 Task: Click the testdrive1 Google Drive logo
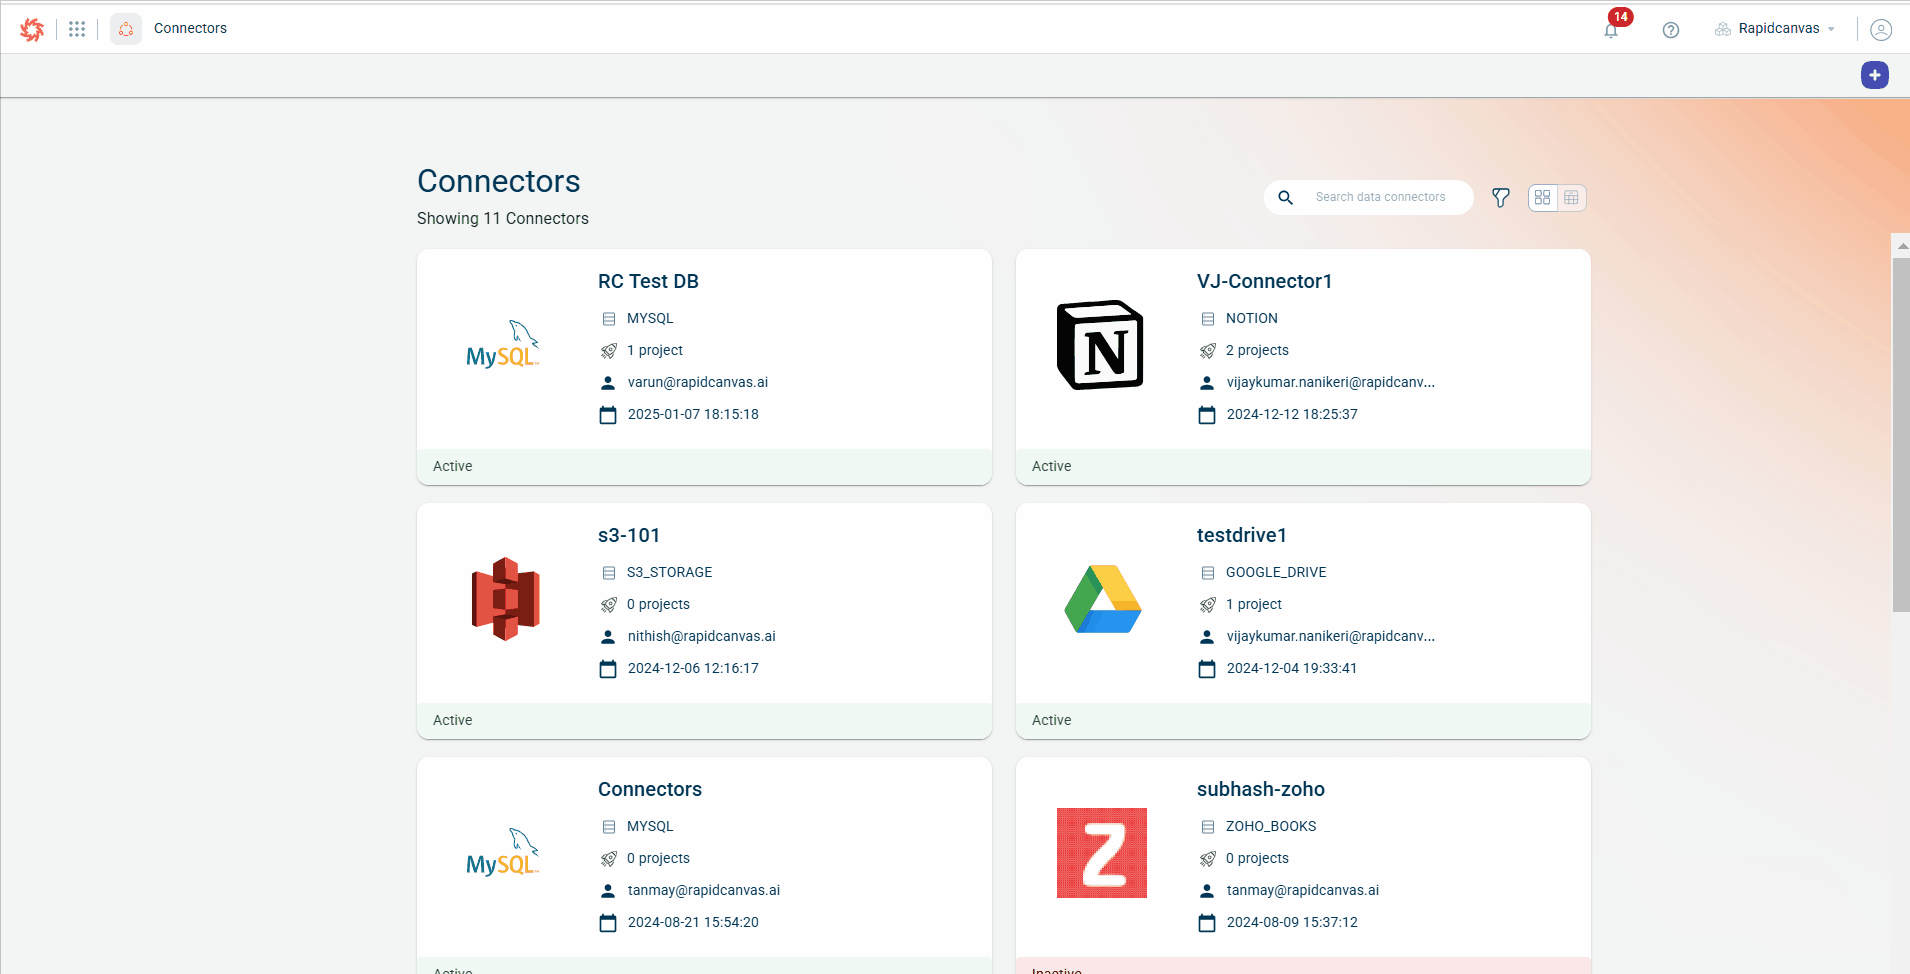1102,599
